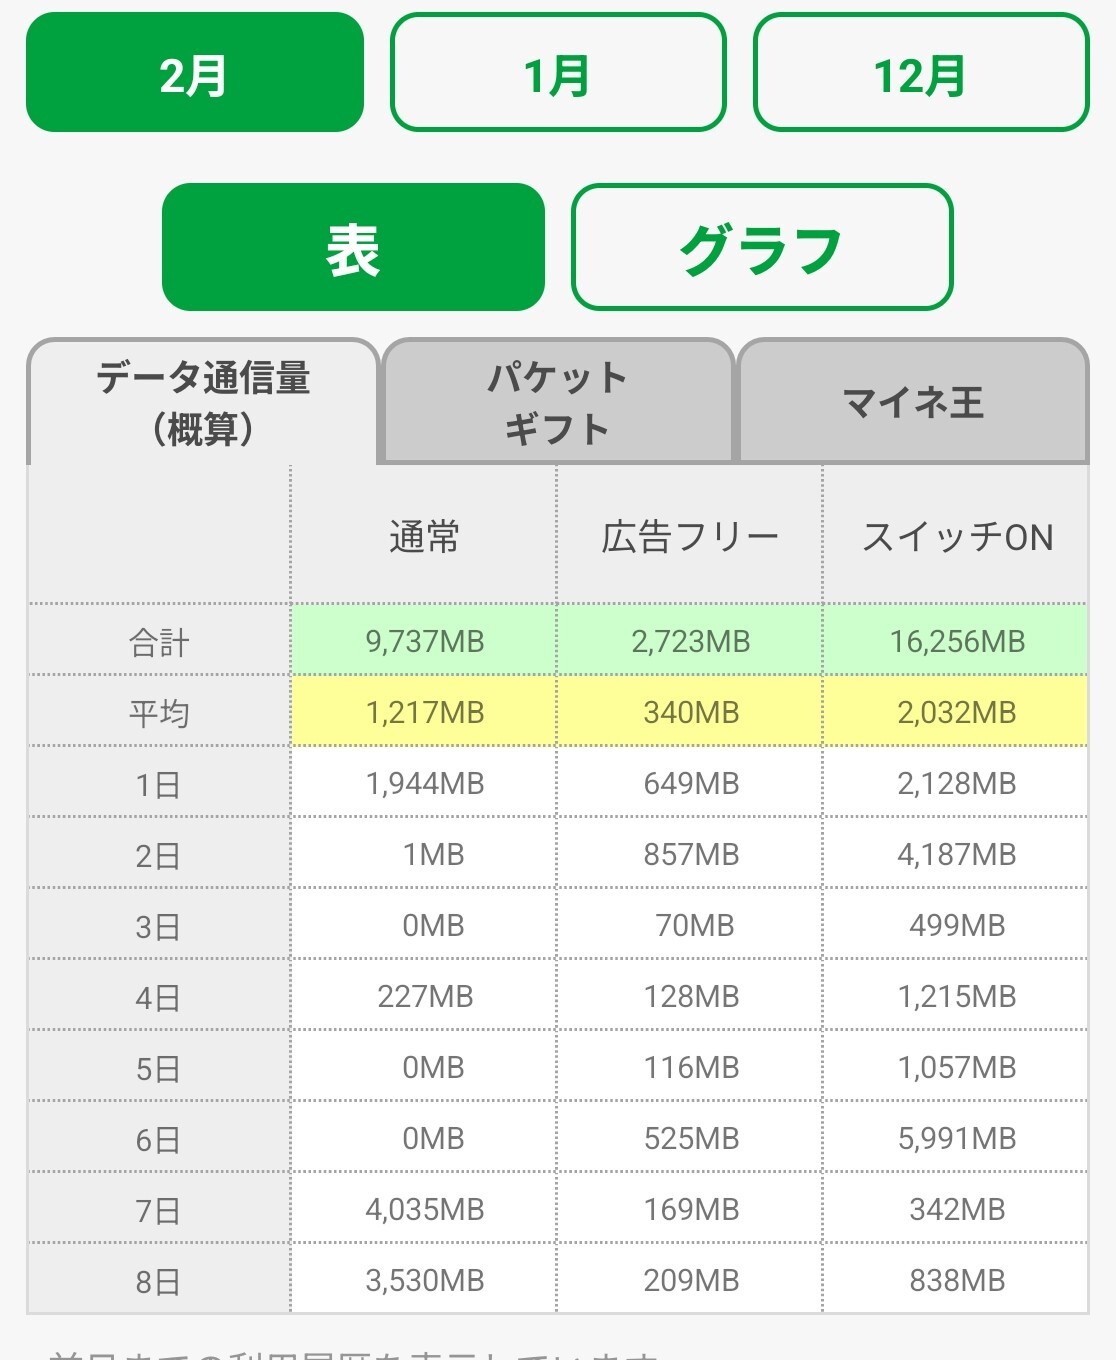Switch to the グラフ graph view
Viewport: 1116px width, 1360px height.
coord(761,247)
